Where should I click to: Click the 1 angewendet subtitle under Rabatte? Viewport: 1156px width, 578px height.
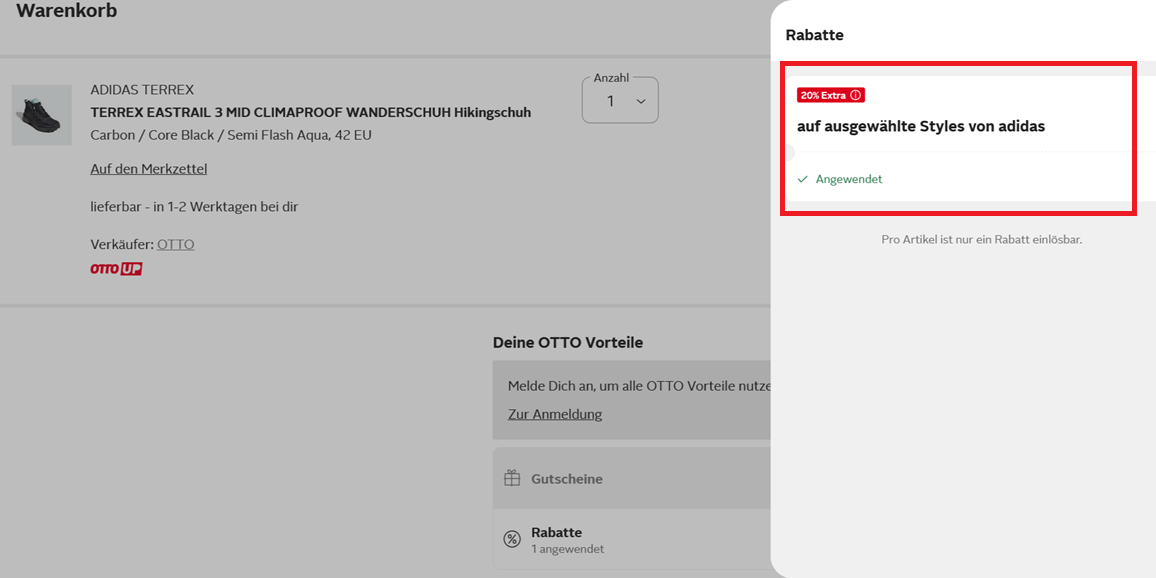click(x=567, y=549)
